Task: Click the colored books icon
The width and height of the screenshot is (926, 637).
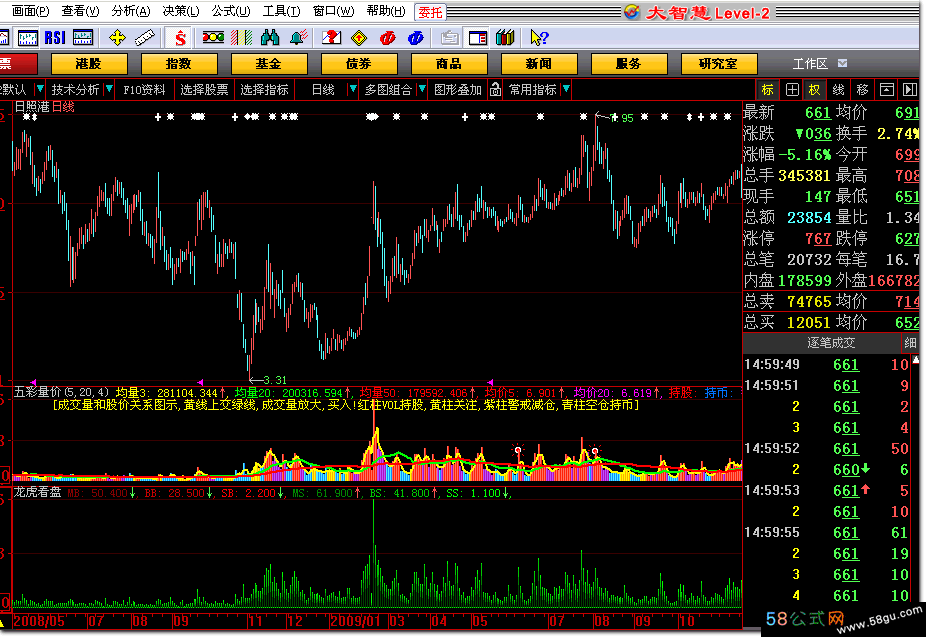Action: pyautogui.click(x=506, y=38)
